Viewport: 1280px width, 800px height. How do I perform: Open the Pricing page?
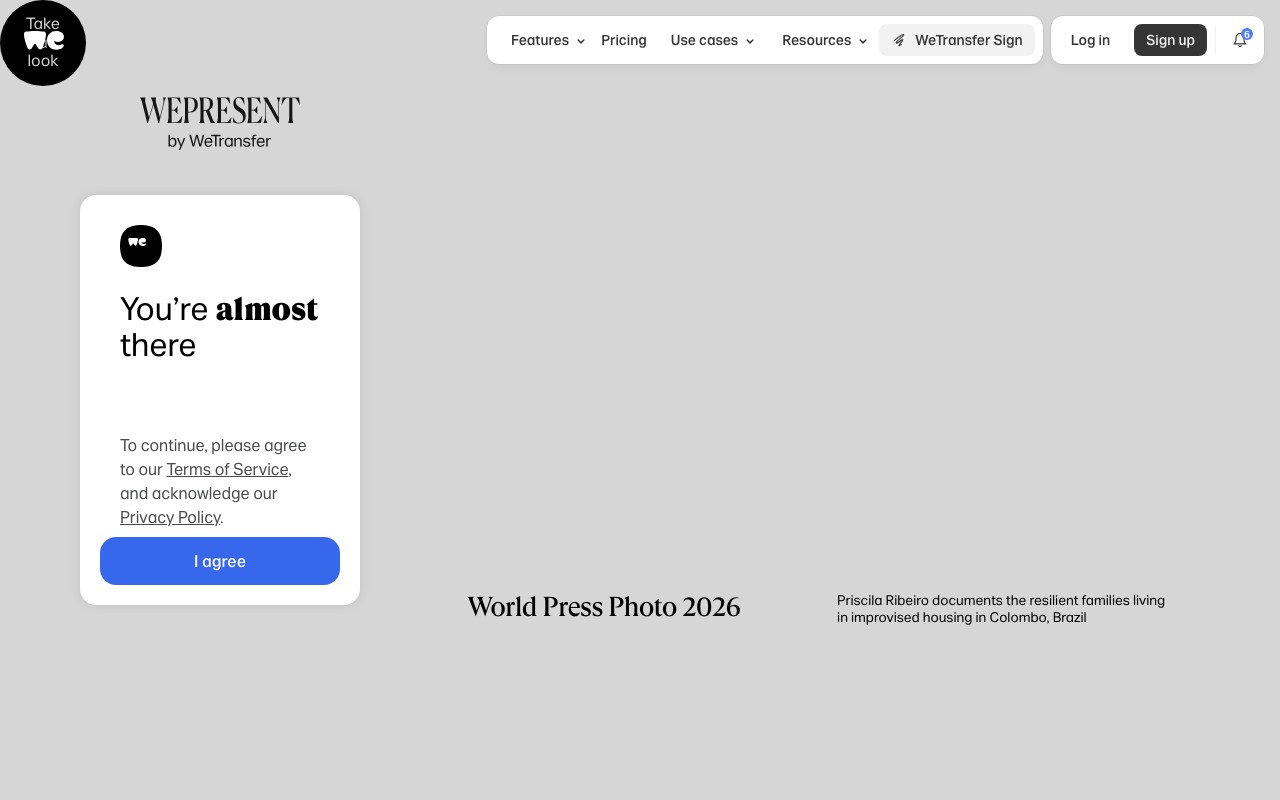[x=624, y=40]
